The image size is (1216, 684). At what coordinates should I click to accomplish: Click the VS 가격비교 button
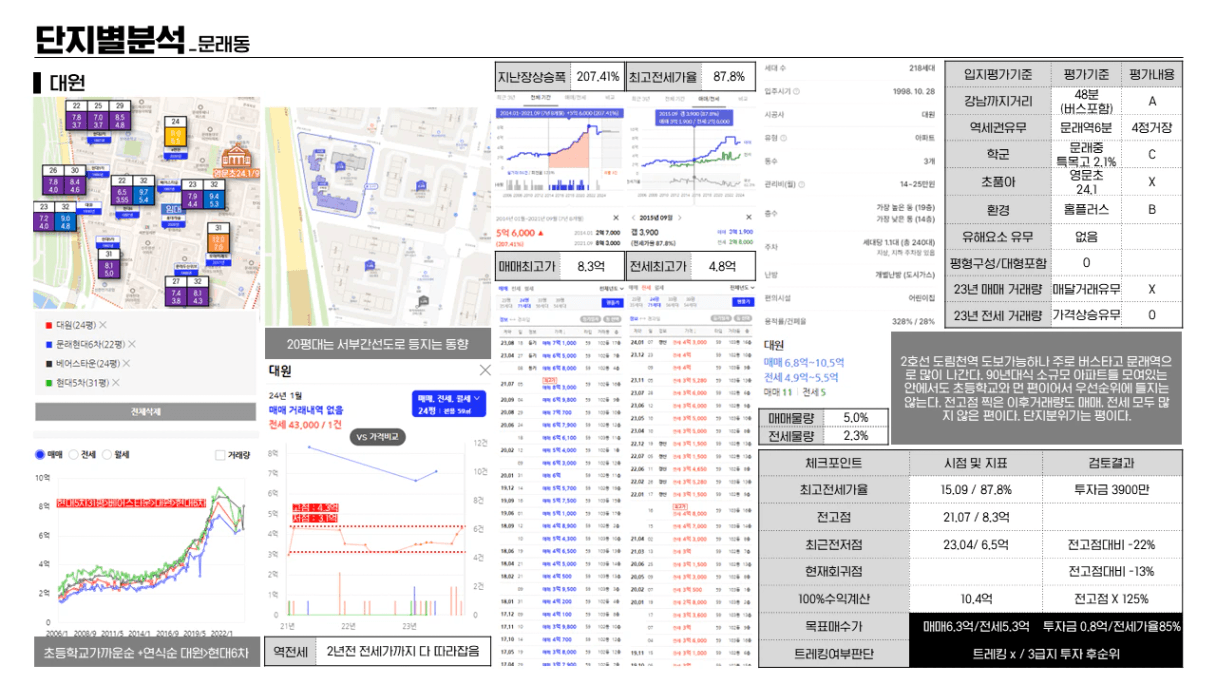(378, 438)
